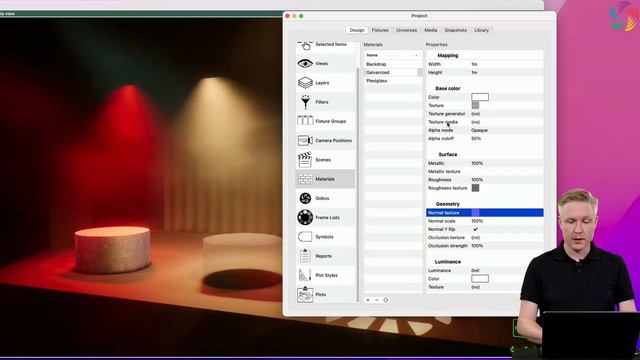Click the Materials brick icon
This screenshot has height=360, width=640.
coord(305,179)
